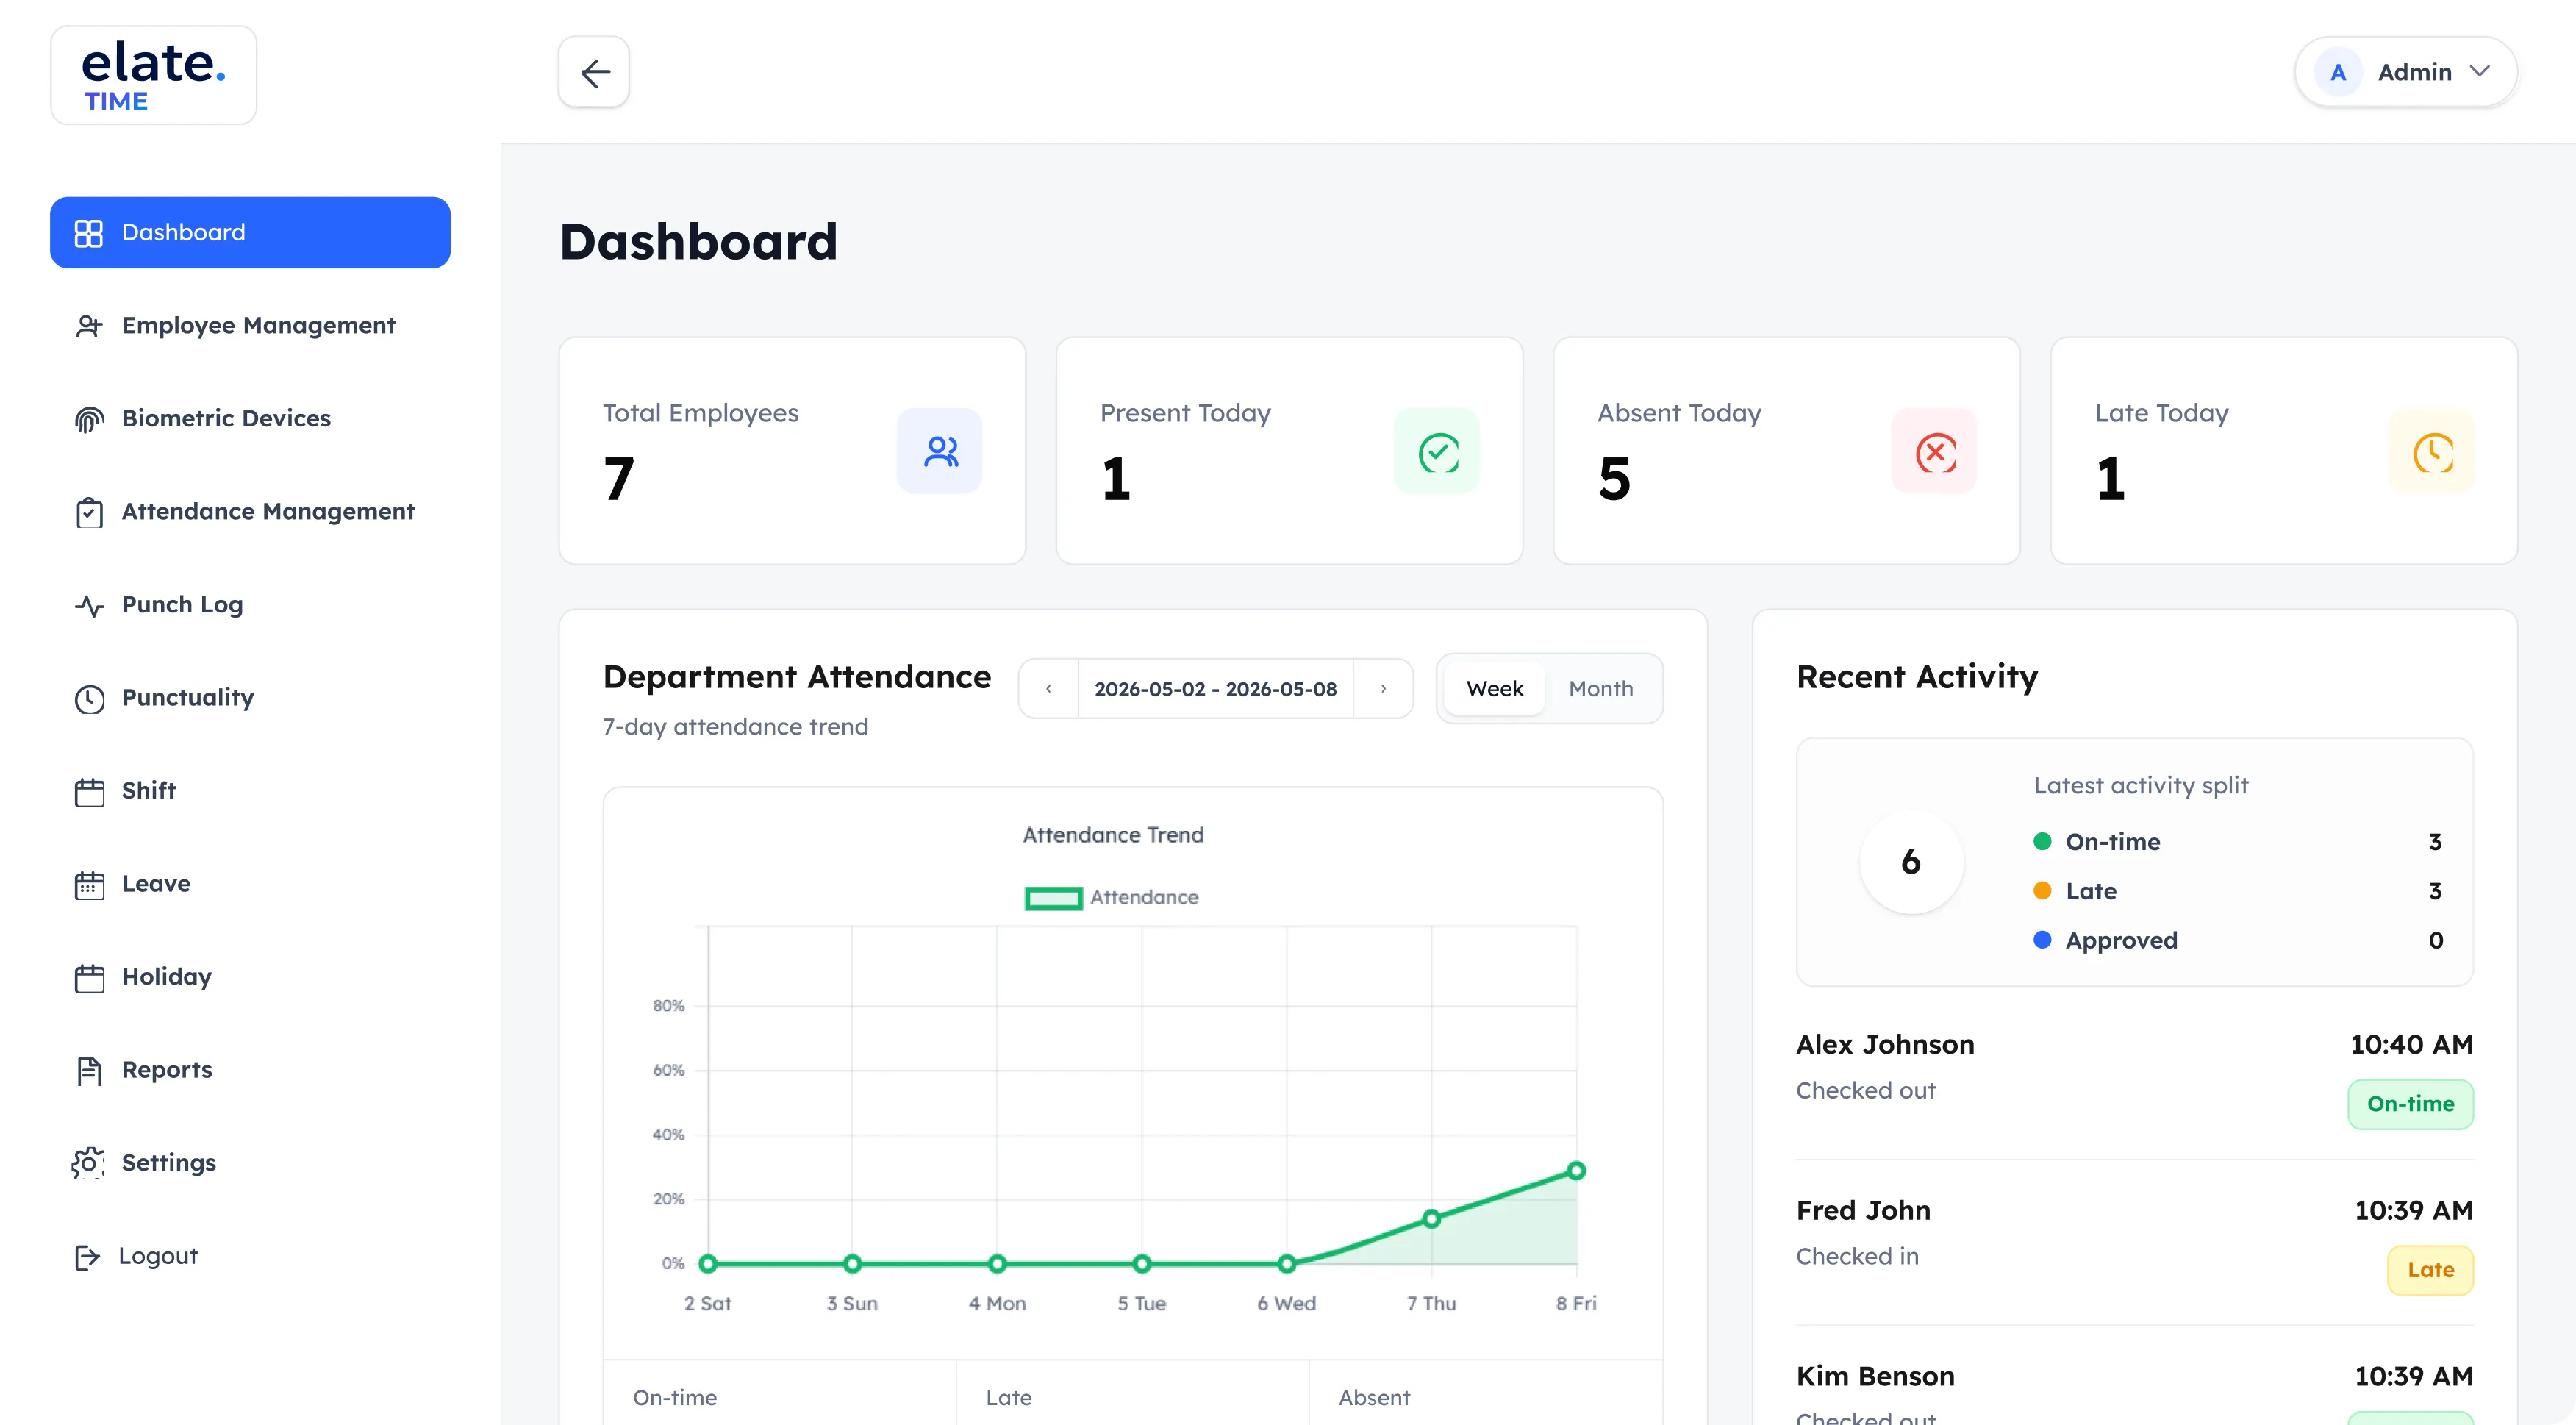Toggle the Attendance legend swatch
The width and height of the screenshot is (2576, 1425).
click(x=1053, y=898)
